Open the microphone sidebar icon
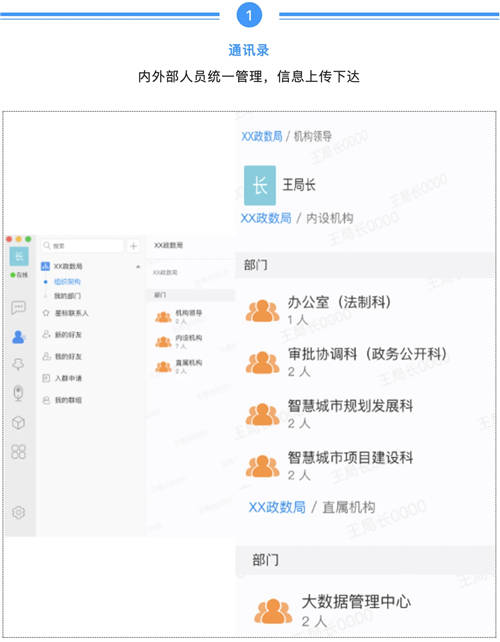The height and width of the screenshot is (642, 500). 18,393
